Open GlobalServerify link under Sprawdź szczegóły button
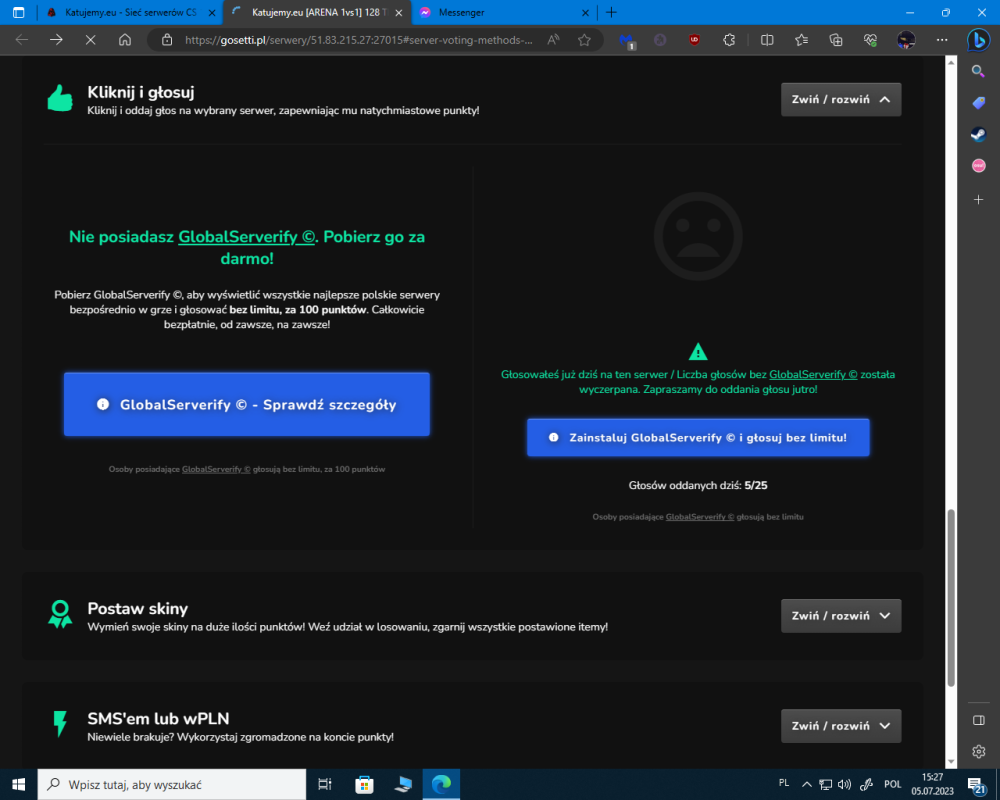 pos(216,469)
